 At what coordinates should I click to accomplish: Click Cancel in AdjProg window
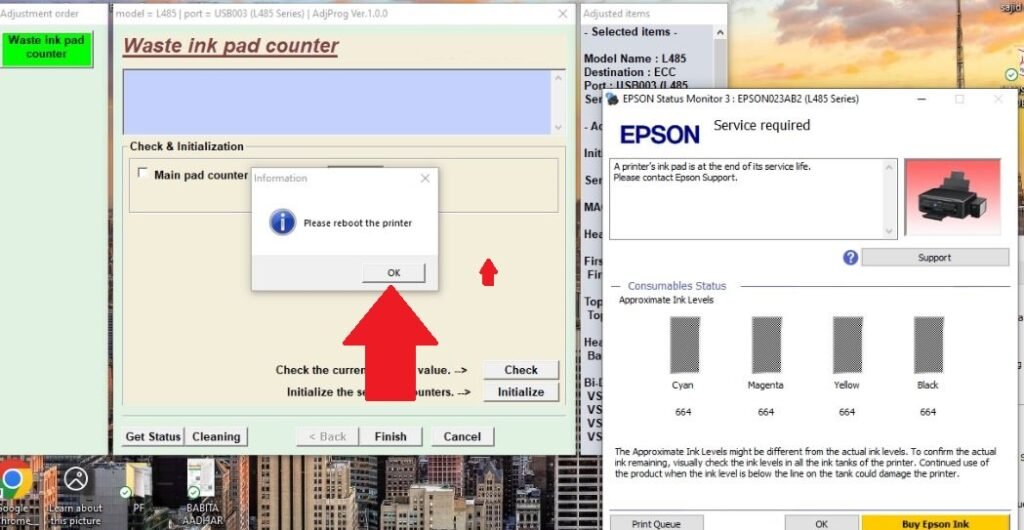point(462,437)
